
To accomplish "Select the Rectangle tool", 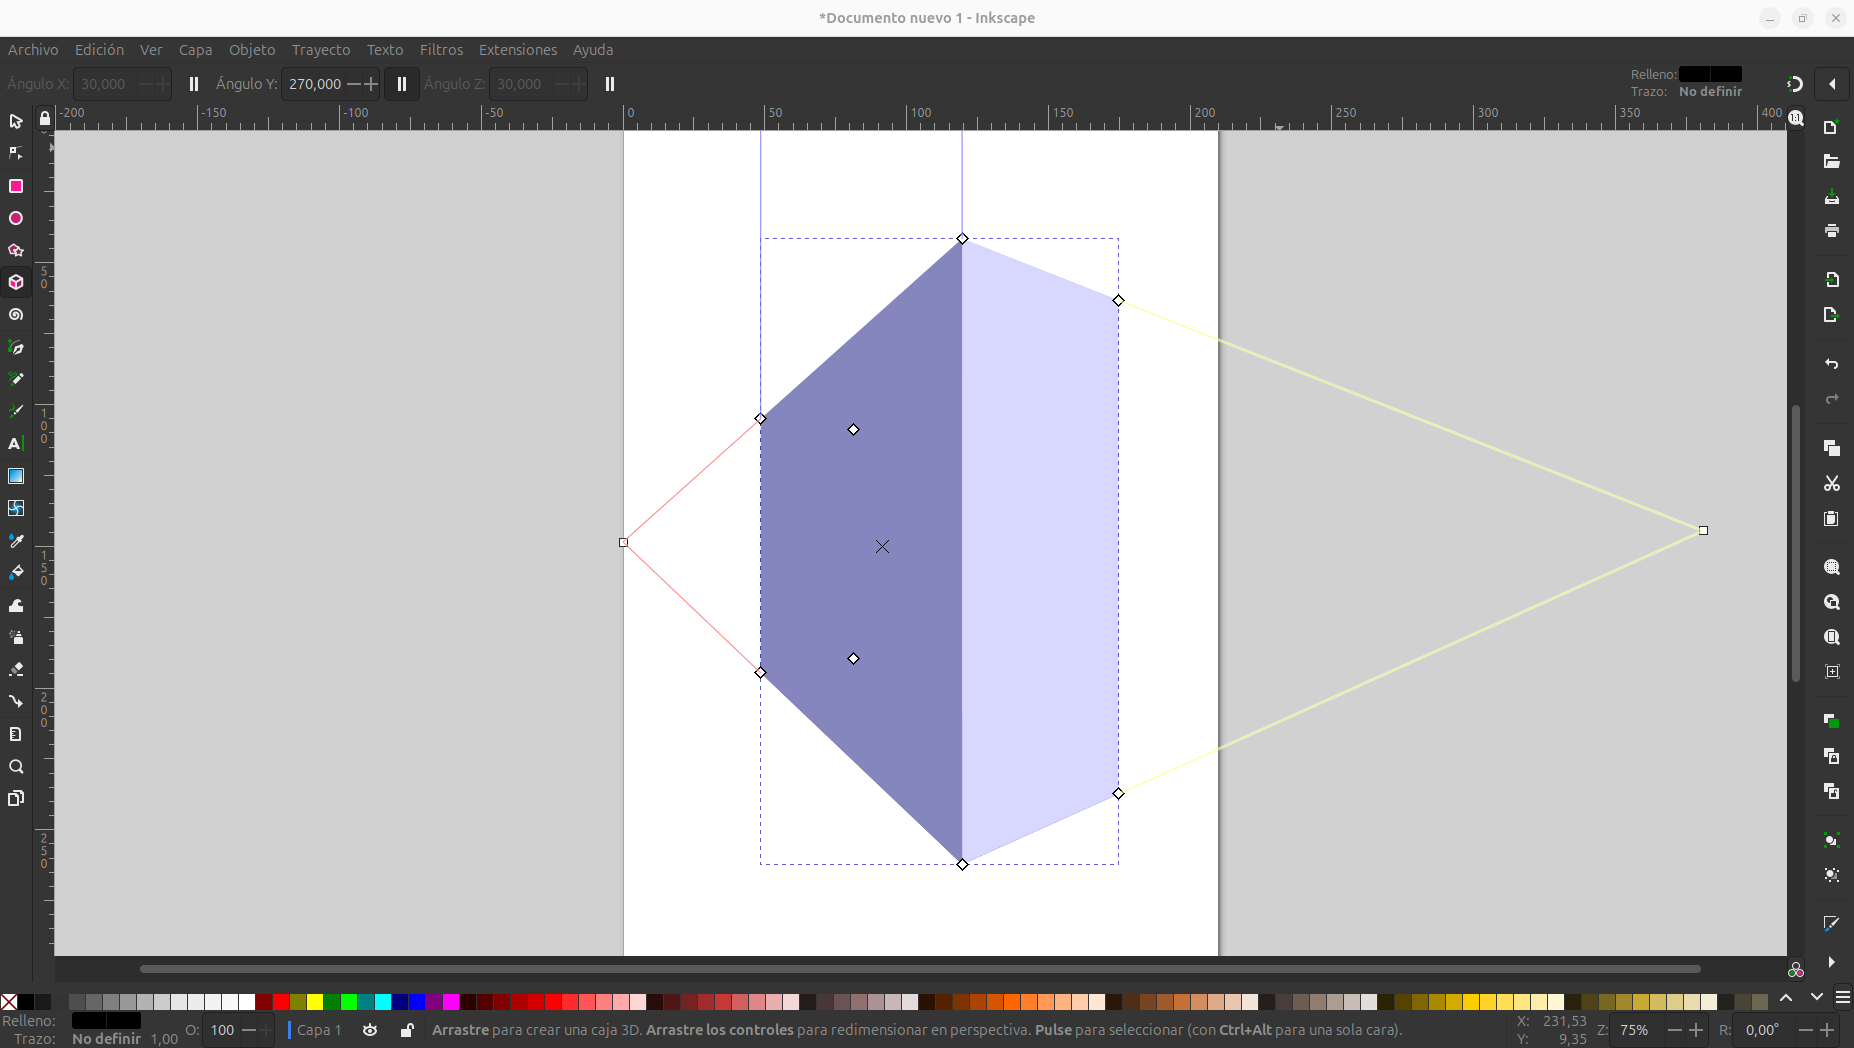I will tap(16, 186).
